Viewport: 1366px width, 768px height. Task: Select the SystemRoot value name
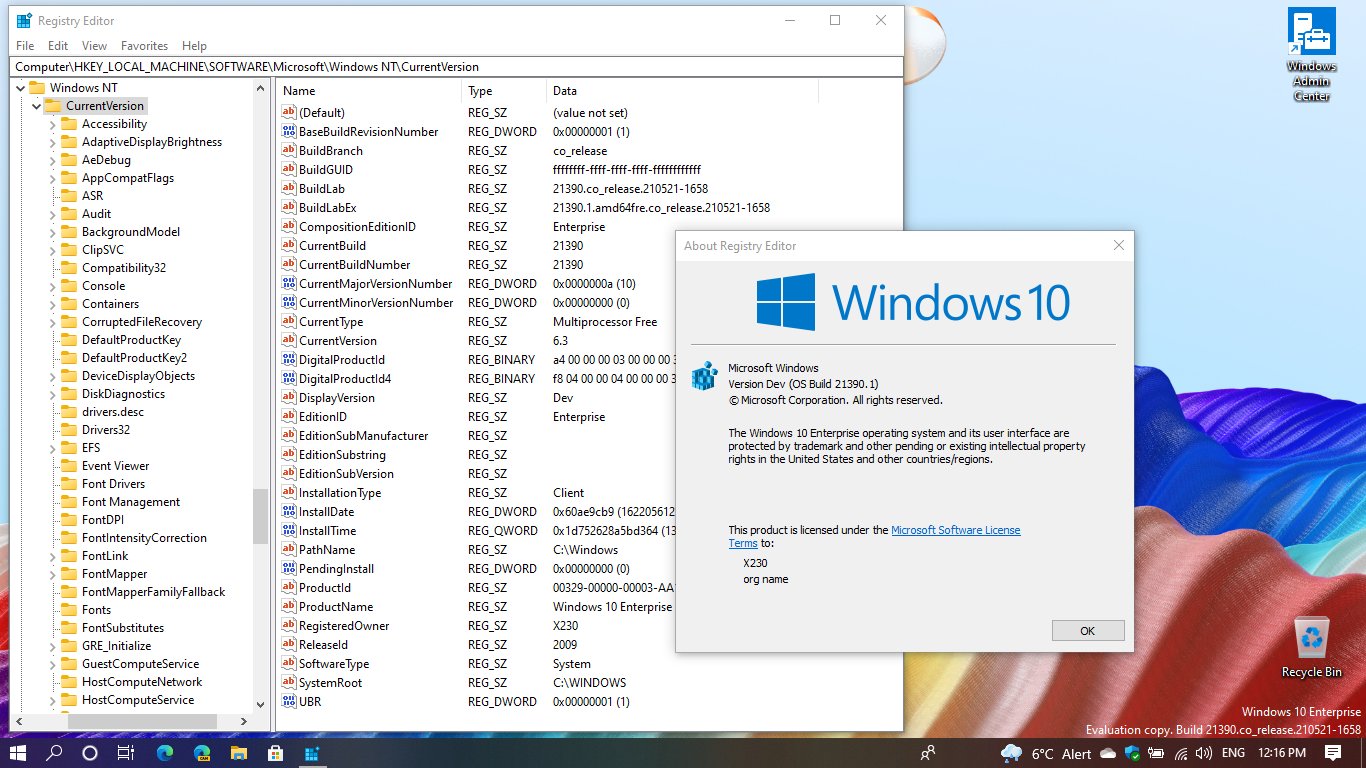(330, 683)
